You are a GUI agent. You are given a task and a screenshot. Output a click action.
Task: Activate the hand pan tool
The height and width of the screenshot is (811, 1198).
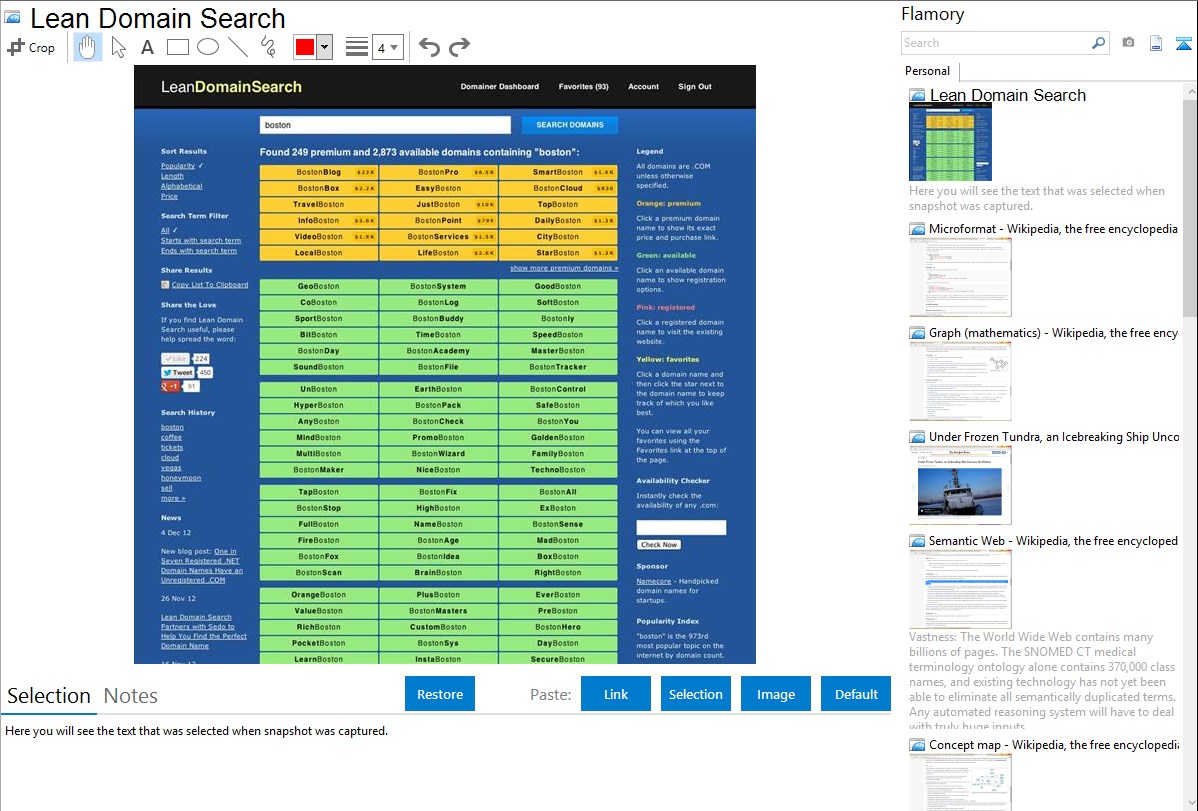(88, 47)
